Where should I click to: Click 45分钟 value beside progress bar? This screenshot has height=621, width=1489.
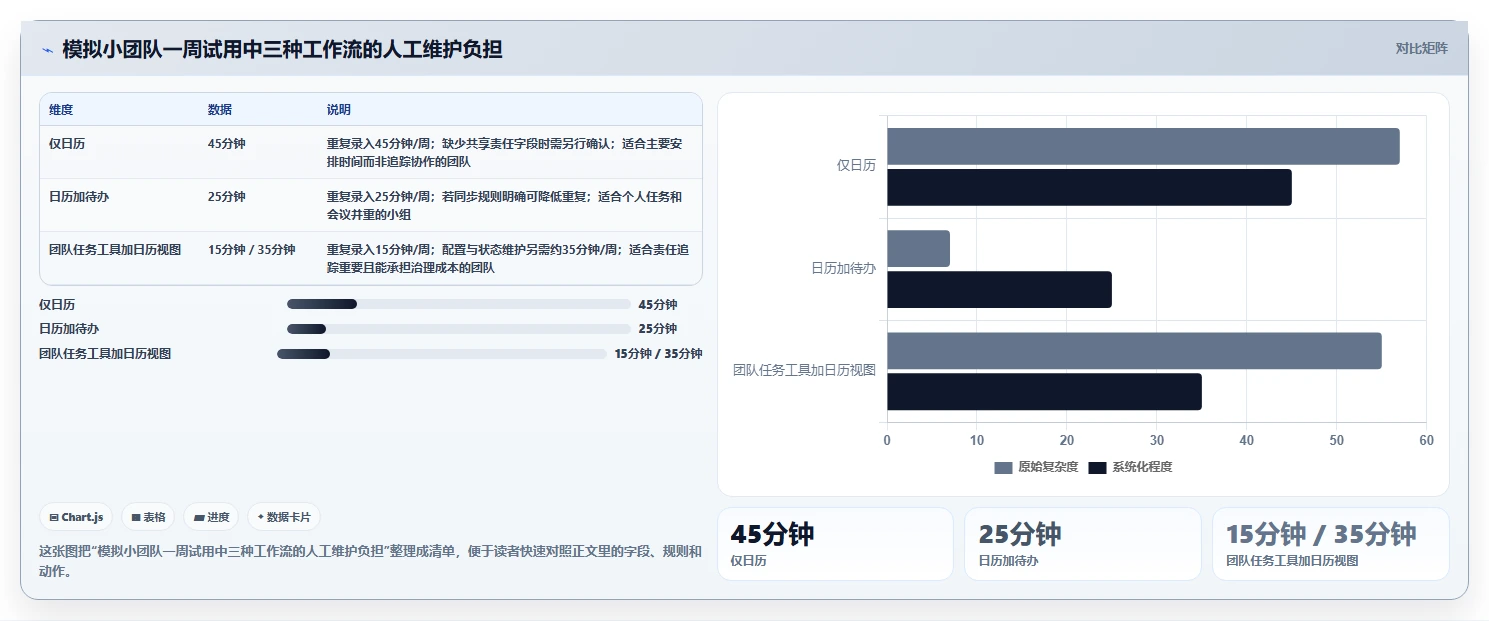click(x=658, y=305)
